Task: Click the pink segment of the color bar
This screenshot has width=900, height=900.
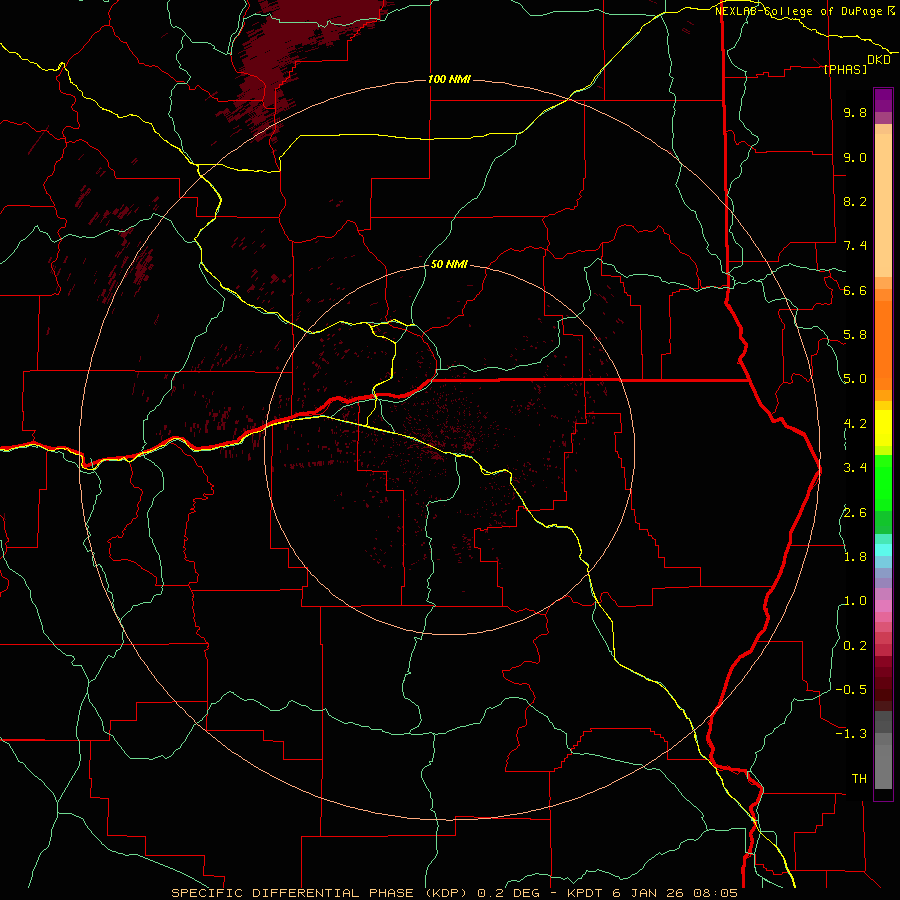Action: point(883,606)
